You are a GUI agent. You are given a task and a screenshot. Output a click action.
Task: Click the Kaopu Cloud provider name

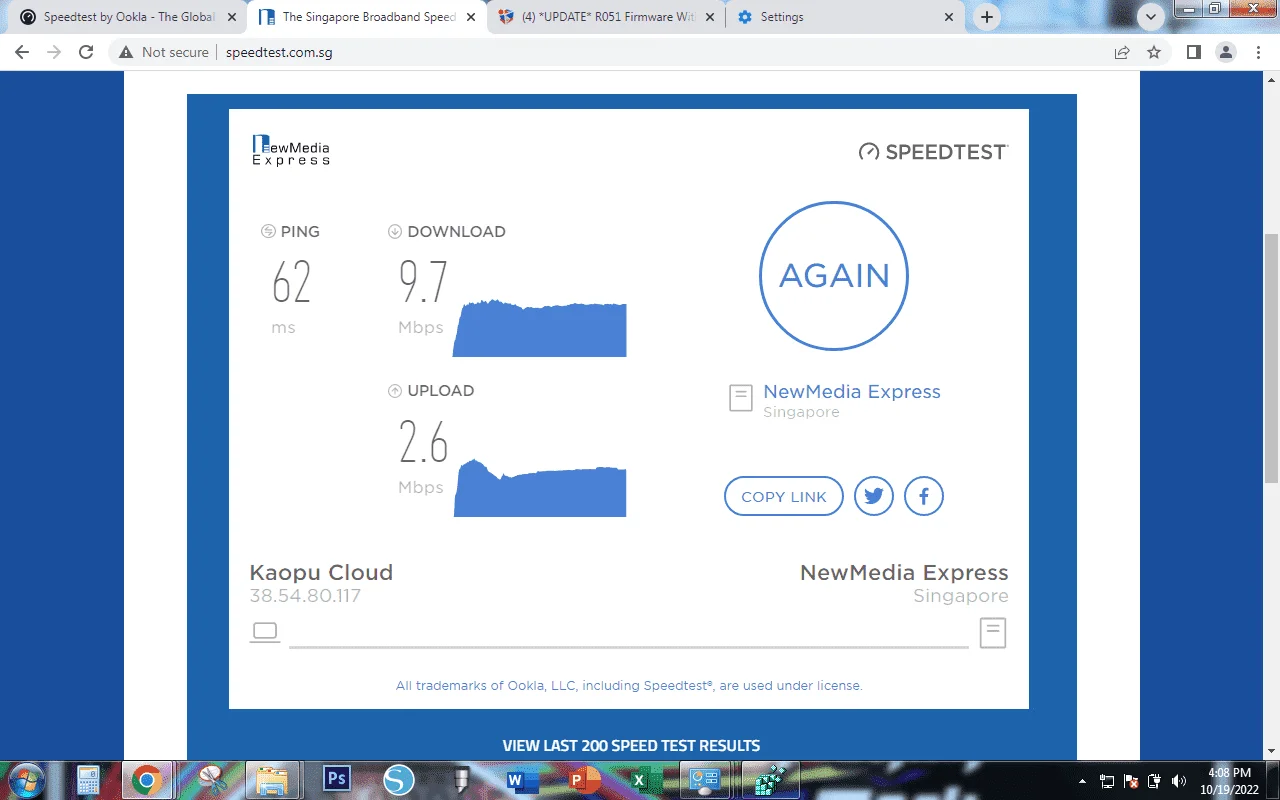tap(321, 573)
